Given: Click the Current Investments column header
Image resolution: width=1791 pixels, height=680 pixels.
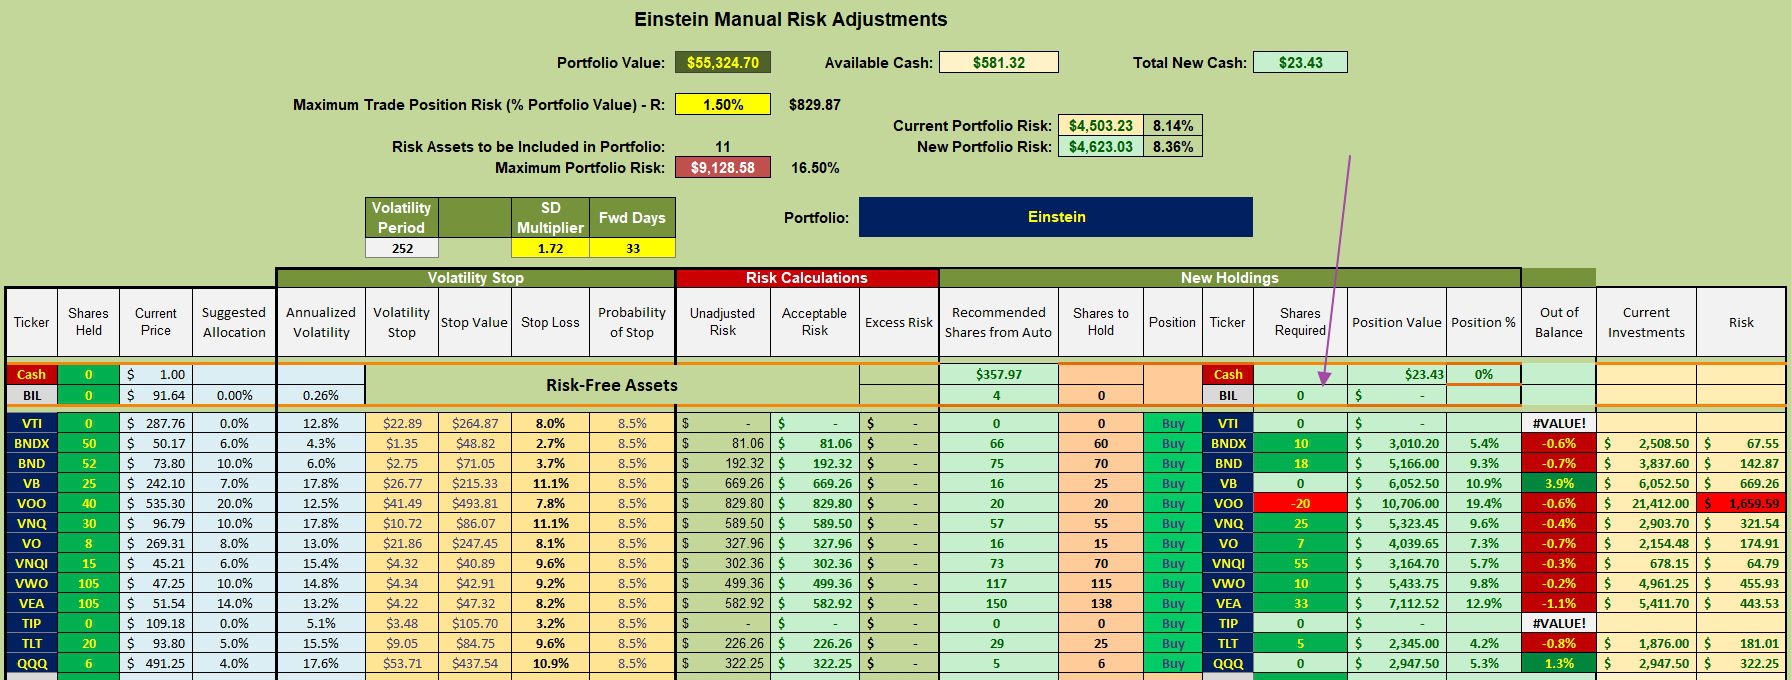Looking at the screenshot, I should [x=1646, y=322].
